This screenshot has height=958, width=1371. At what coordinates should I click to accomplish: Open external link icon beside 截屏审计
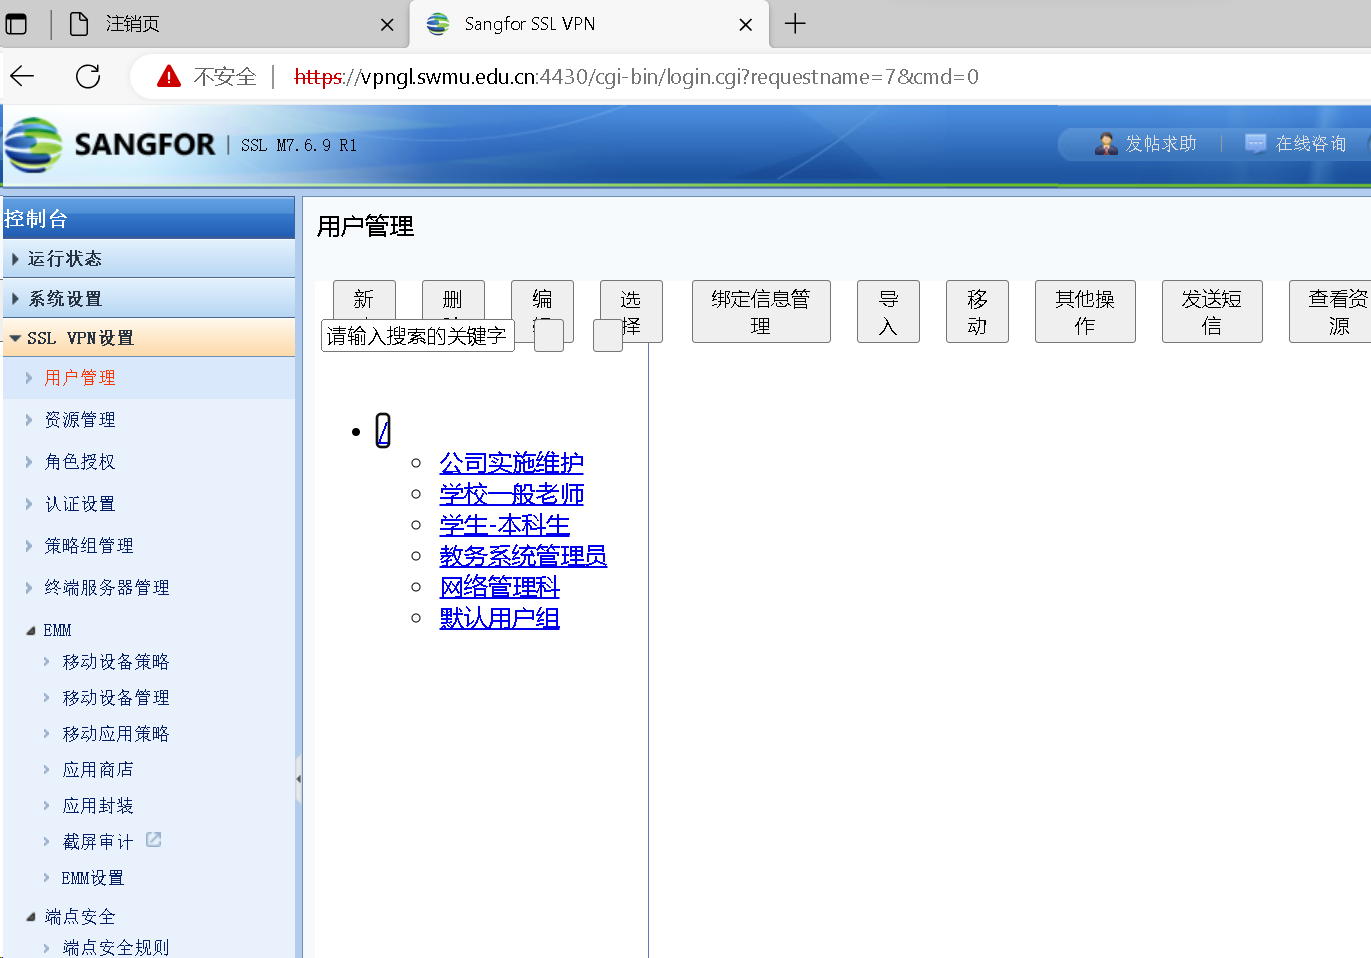153,840
